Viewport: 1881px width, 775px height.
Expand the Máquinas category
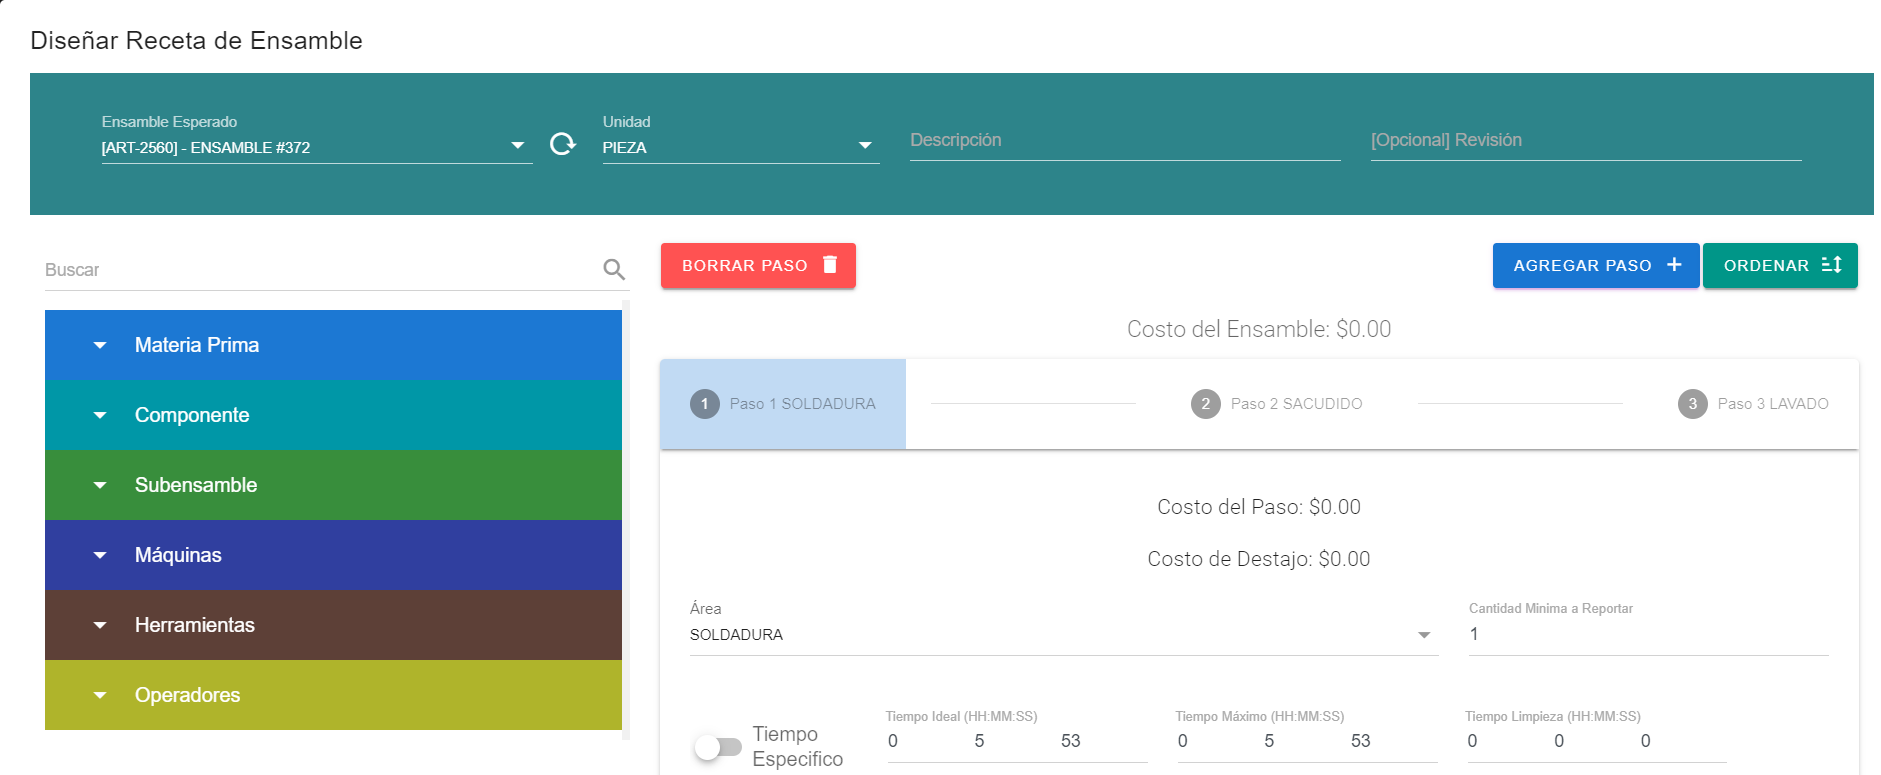[x=100, y=555]
